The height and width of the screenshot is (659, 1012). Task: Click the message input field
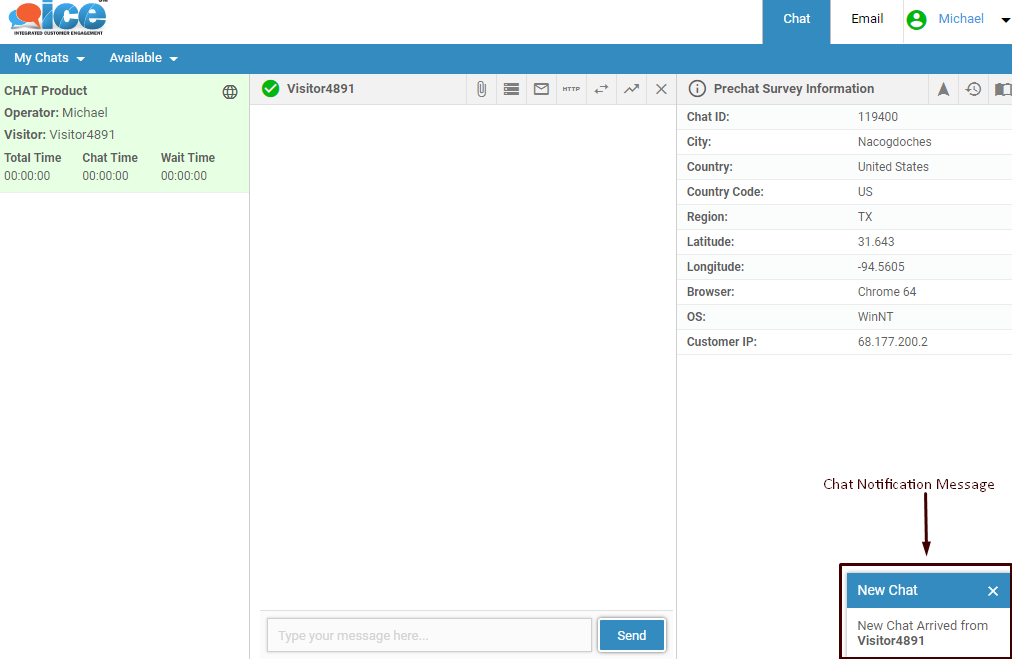(429, 635)
